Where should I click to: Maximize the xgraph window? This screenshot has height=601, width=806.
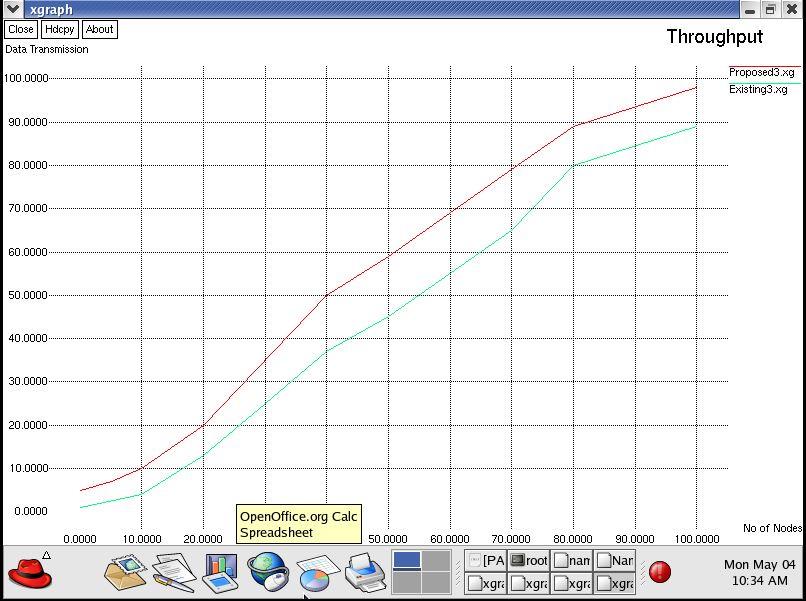(770, 9)
